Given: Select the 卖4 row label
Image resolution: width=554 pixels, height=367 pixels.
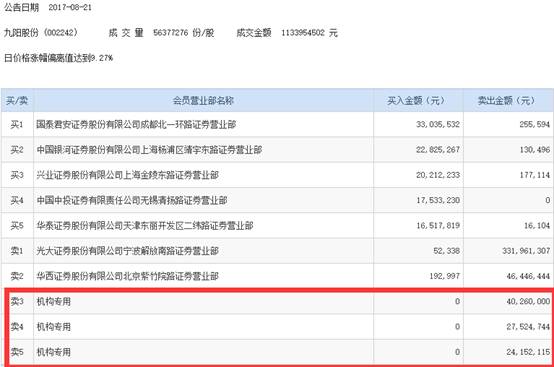Looking at the screenshot, I should (x=17, y=326).
